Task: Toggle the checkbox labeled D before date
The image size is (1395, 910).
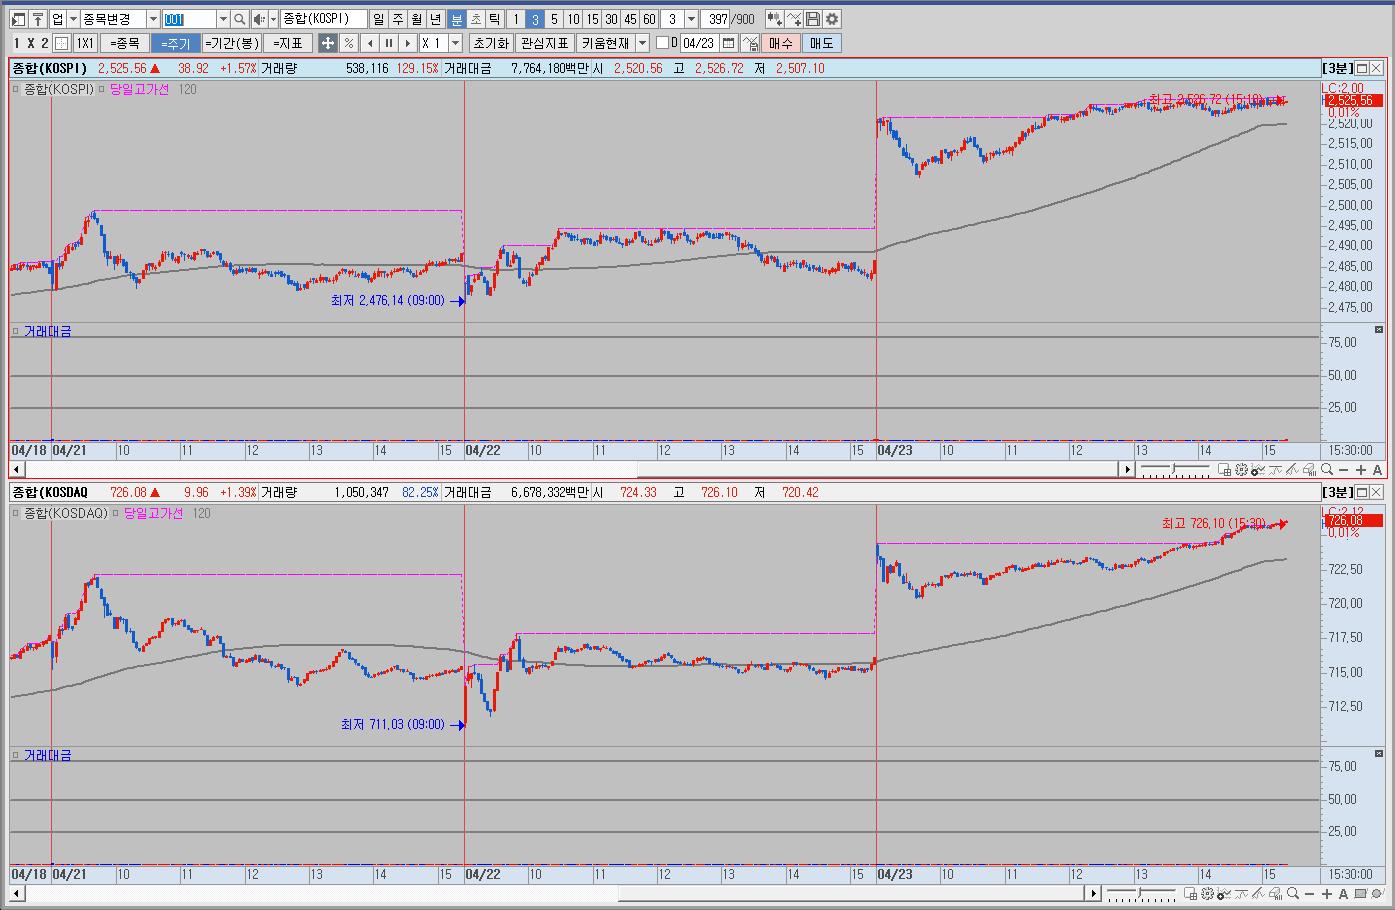Action: coord(662,43)
